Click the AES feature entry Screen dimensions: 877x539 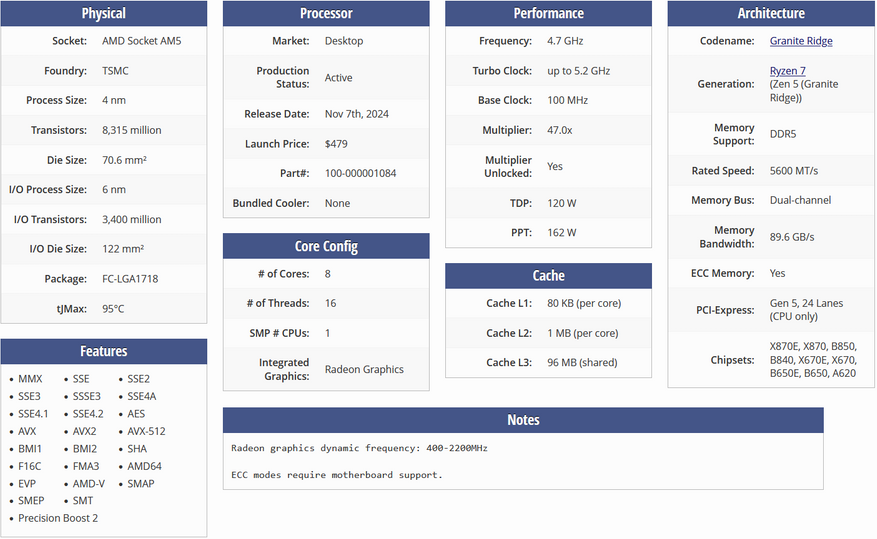(136, 414)
